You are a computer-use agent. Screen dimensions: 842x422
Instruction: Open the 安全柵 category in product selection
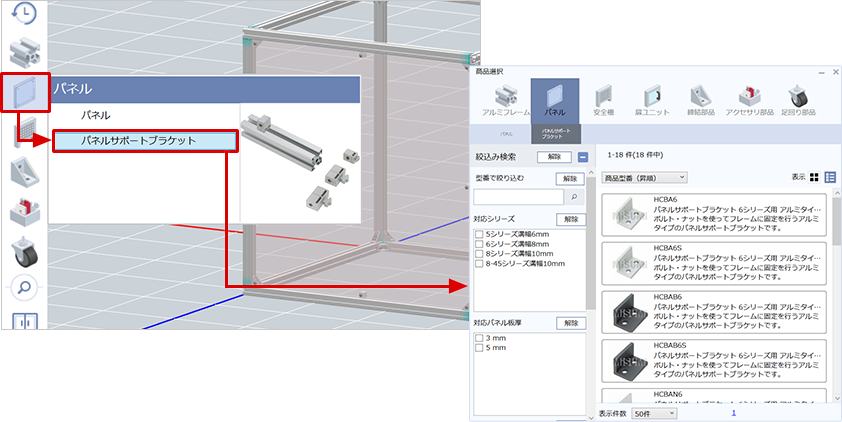point(604,101)
